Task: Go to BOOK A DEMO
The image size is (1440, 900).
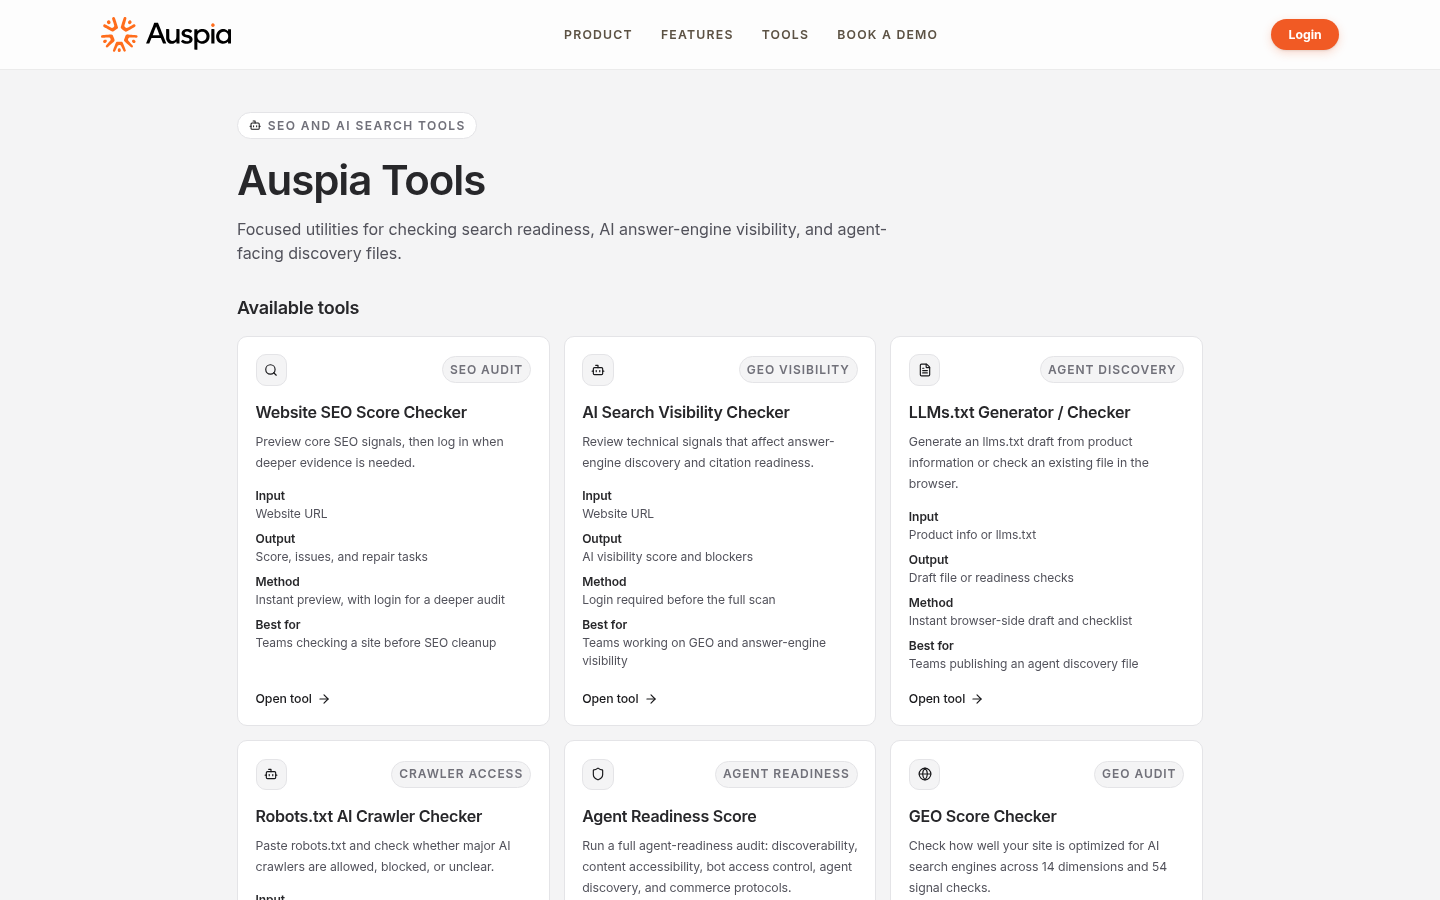Action: point(887,35)
